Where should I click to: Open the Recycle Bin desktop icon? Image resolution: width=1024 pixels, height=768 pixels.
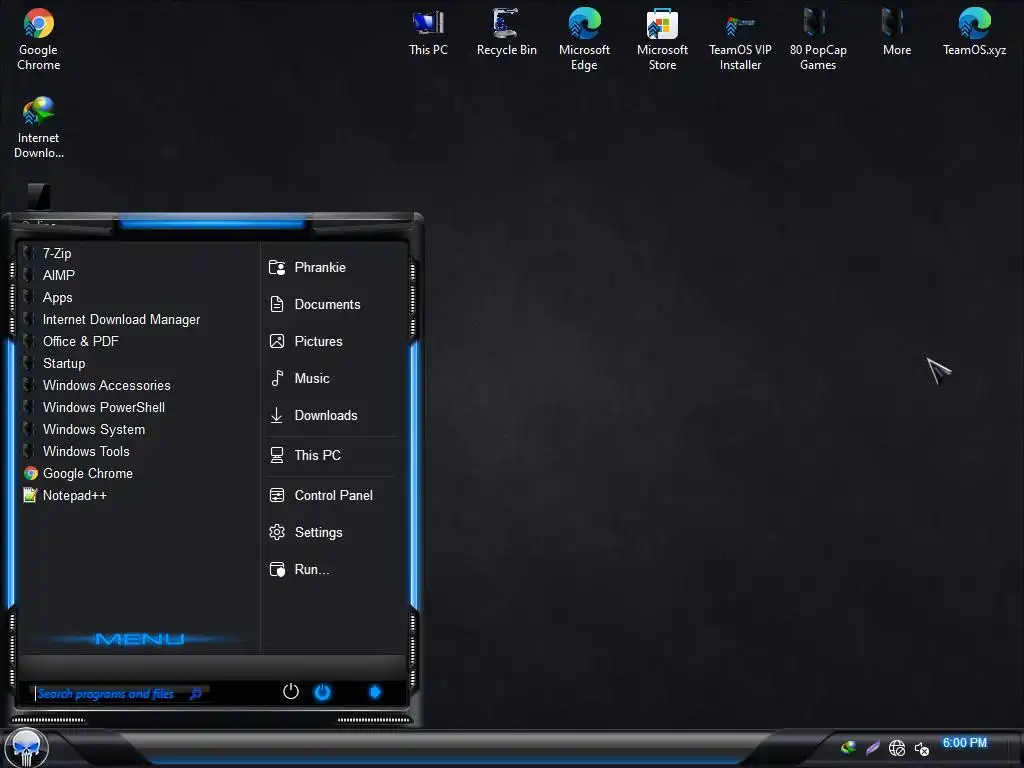506,33
